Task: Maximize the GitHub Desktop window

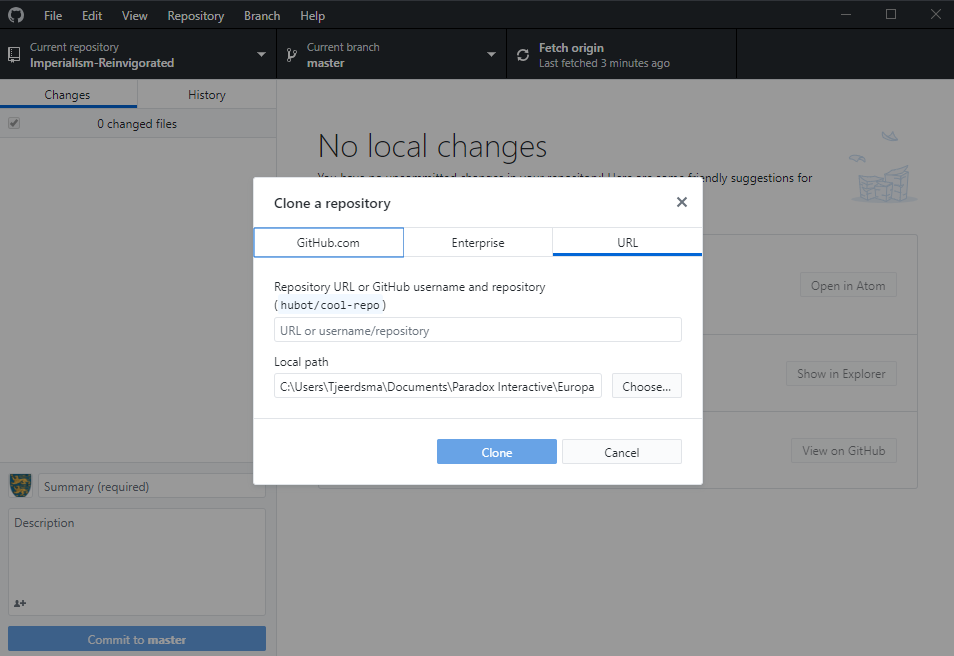Action: pos(891,14)
